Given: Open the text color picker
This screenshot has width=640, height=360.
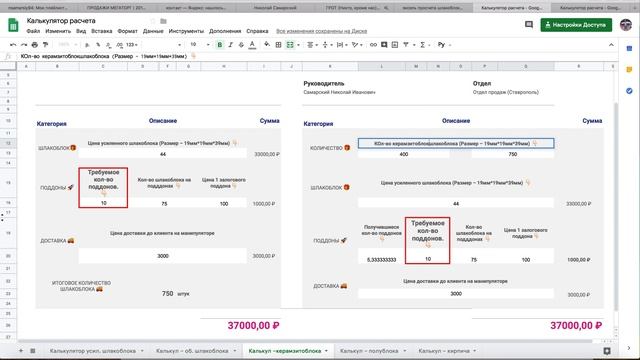Looking at the screenshot, I should coord(252,44).
